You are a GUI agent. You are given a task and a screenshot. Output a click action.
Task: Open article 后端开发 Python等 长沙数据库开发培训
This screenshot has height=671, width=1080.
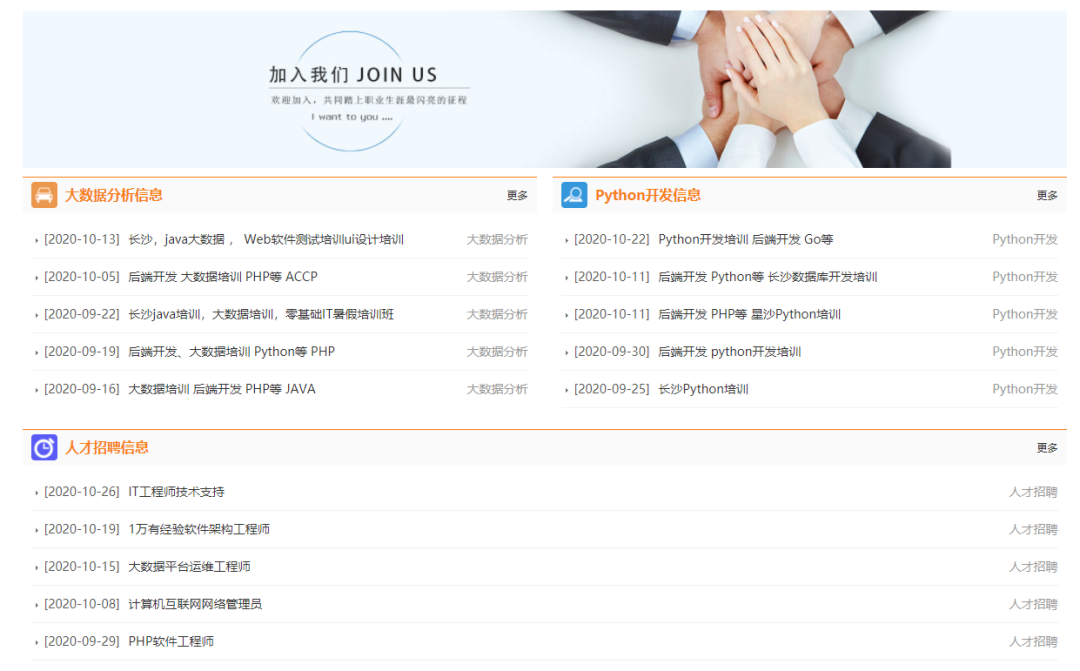click(x=767, y=277)
